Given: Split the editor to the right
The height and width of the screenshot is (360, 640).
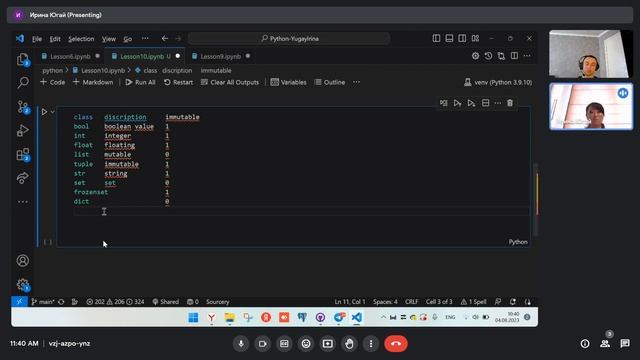Looking at the screenshot, I should coord(514,56).
